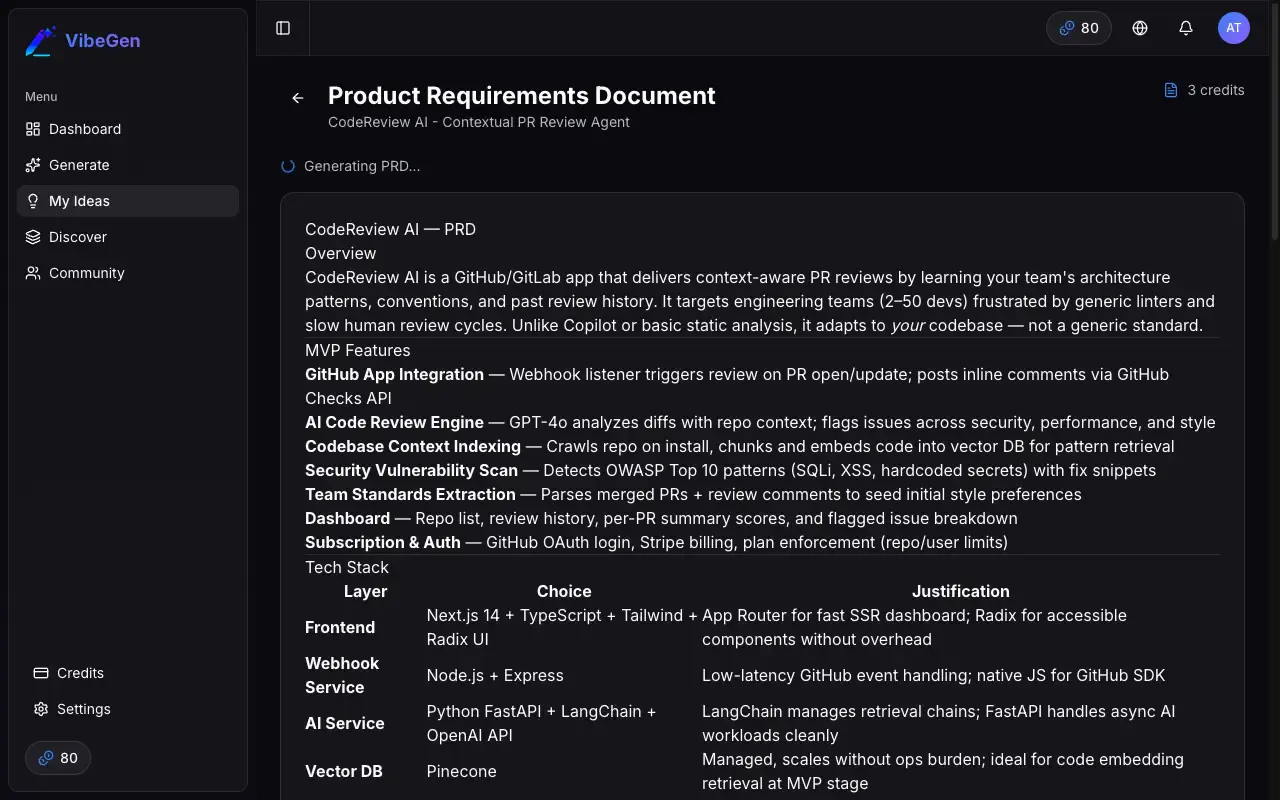
Task: Click the 80 credits badge in header
Action: [x=1079, y=28]
